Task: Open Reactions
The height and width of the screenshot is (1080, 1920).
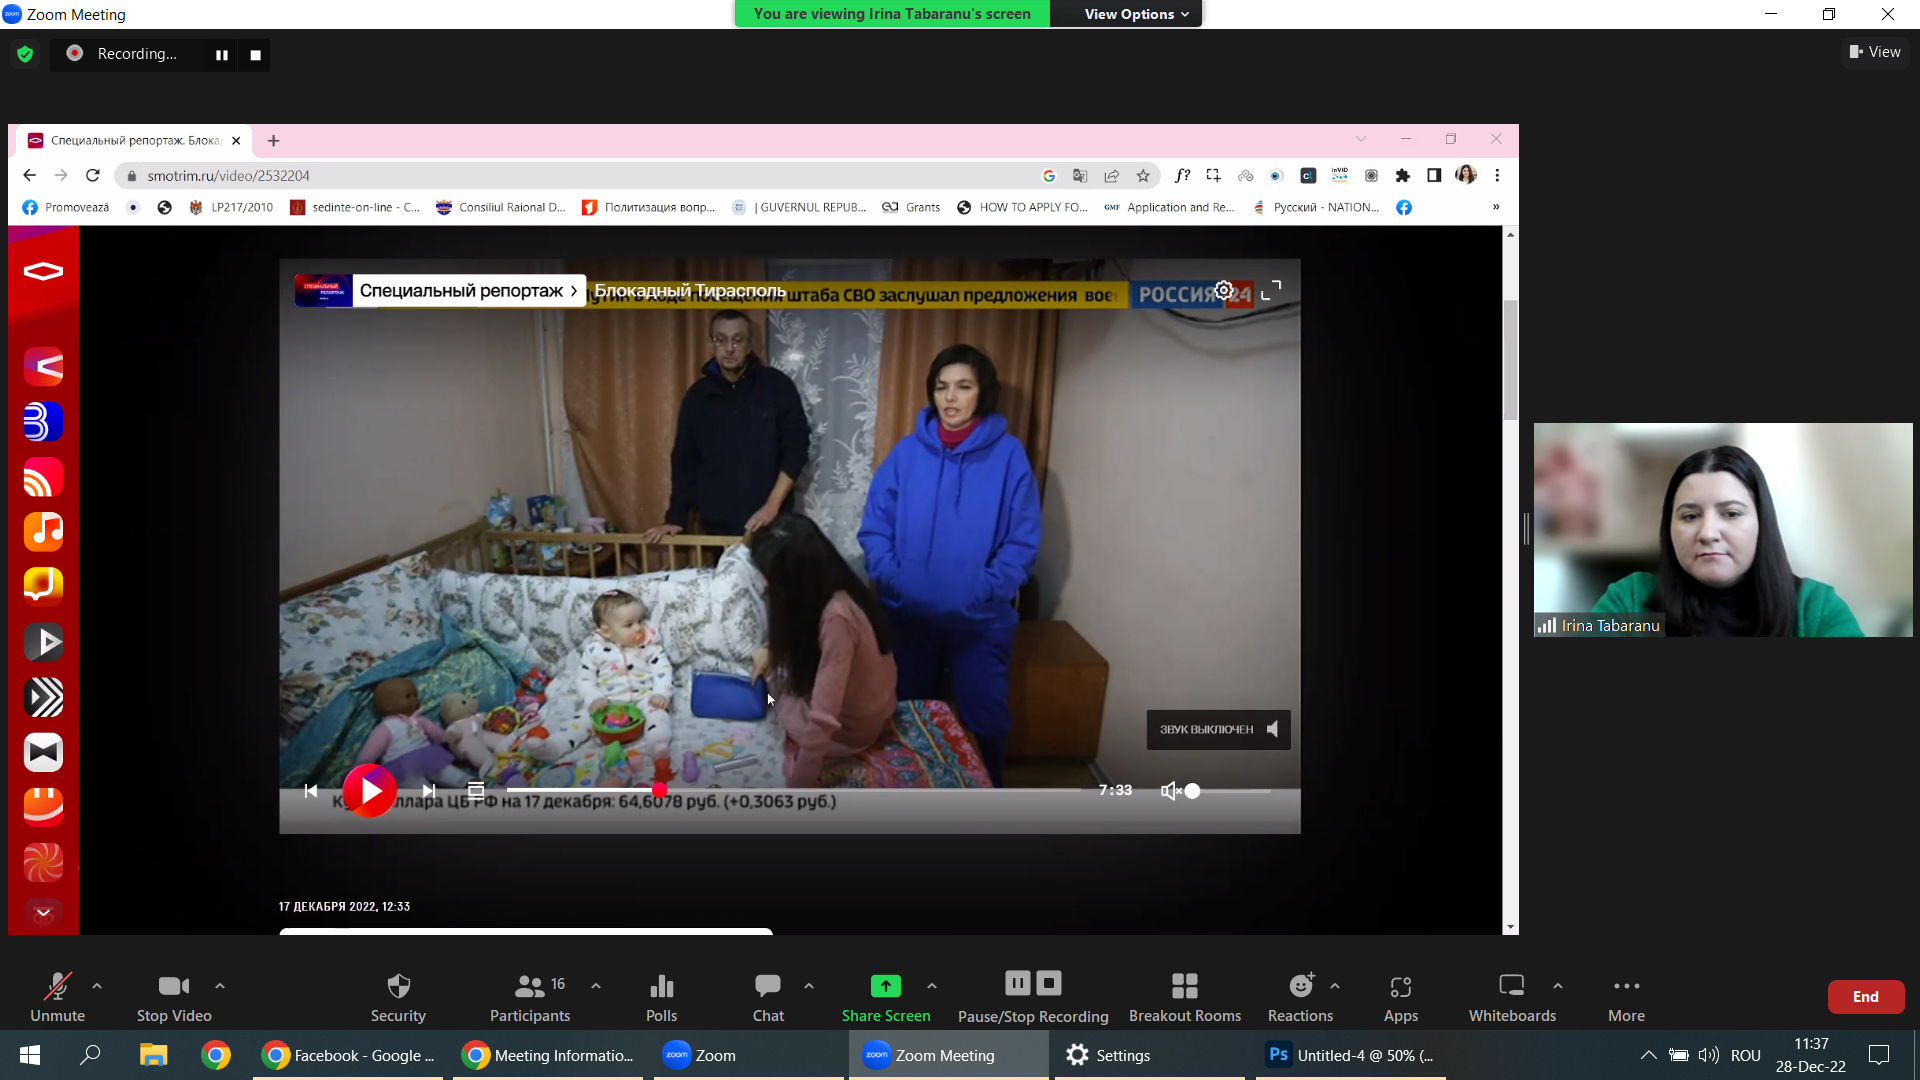Action: [1300, 996]
